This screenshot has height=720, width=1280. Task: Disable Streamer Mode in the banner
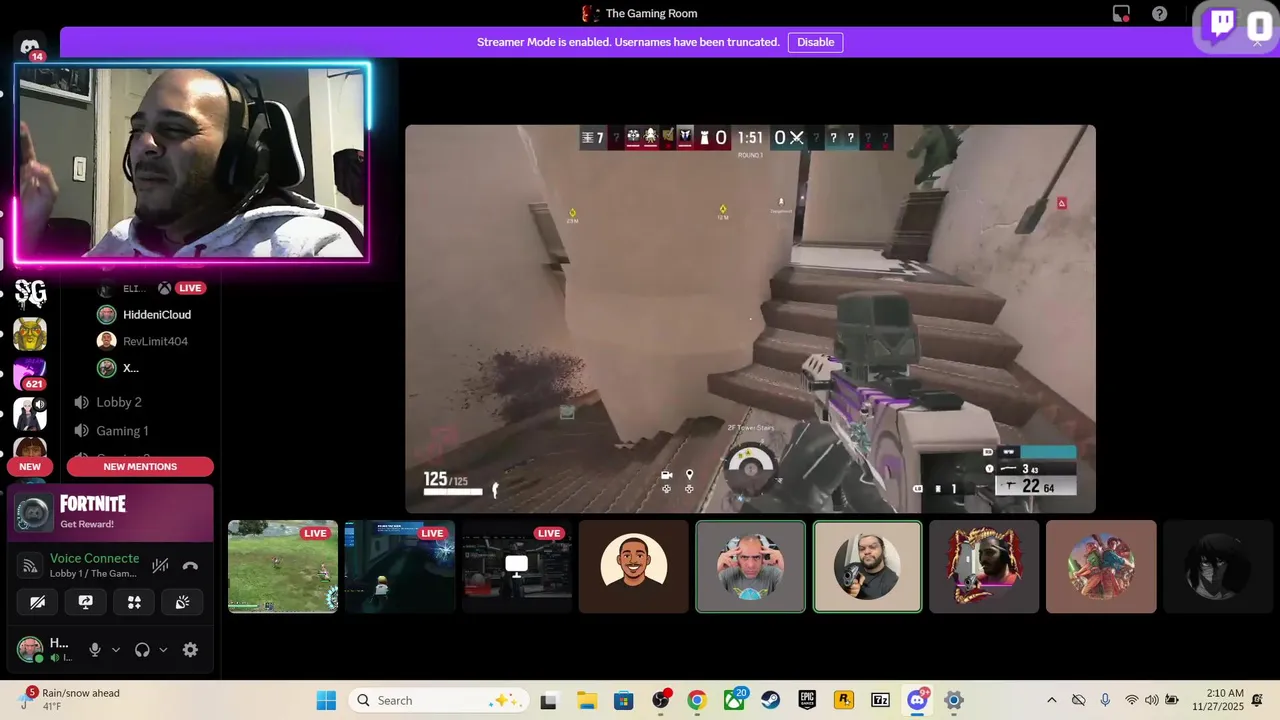pos(815,42)
